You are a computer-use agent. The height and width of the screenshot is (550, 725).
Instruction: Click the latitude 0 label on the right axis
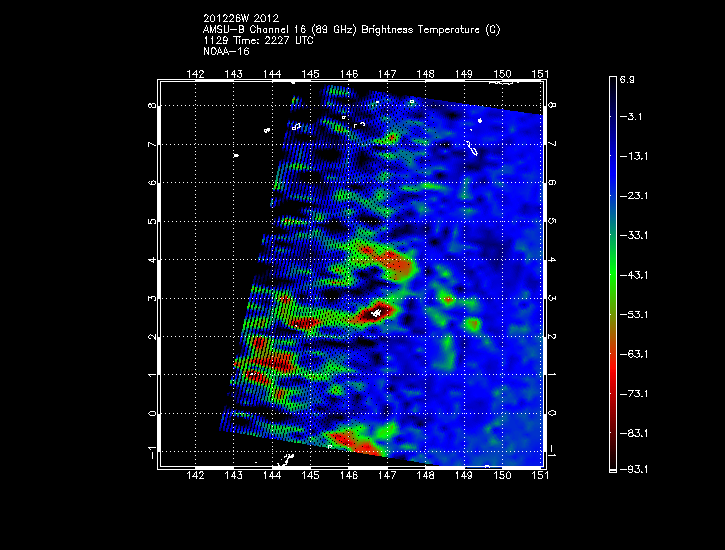[553, 413]
